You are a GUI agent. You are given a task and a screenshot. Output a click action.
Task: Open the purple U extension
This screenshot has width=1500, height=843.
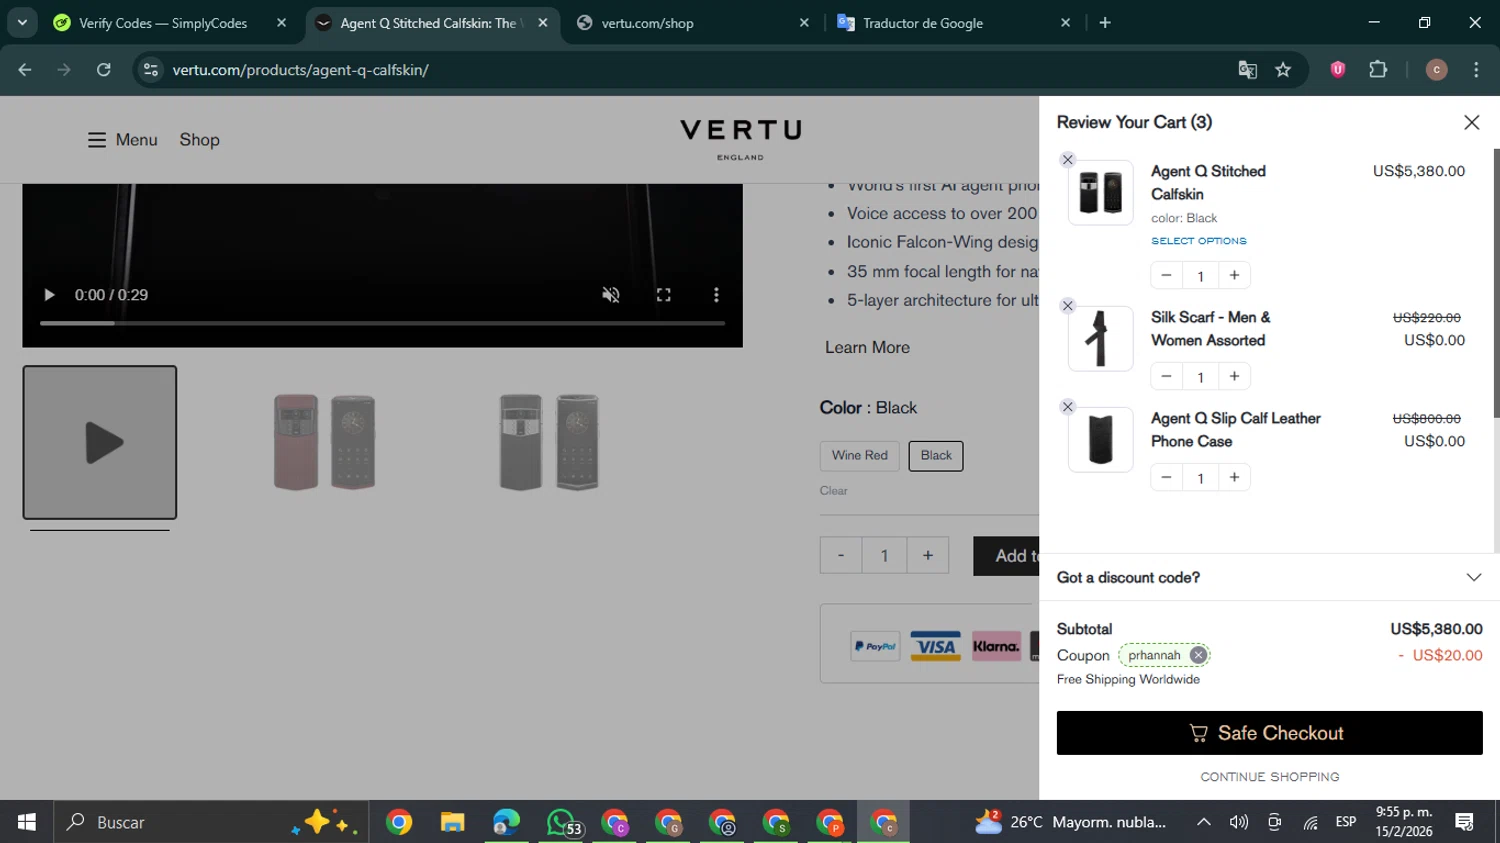[x=1337, y=69]
